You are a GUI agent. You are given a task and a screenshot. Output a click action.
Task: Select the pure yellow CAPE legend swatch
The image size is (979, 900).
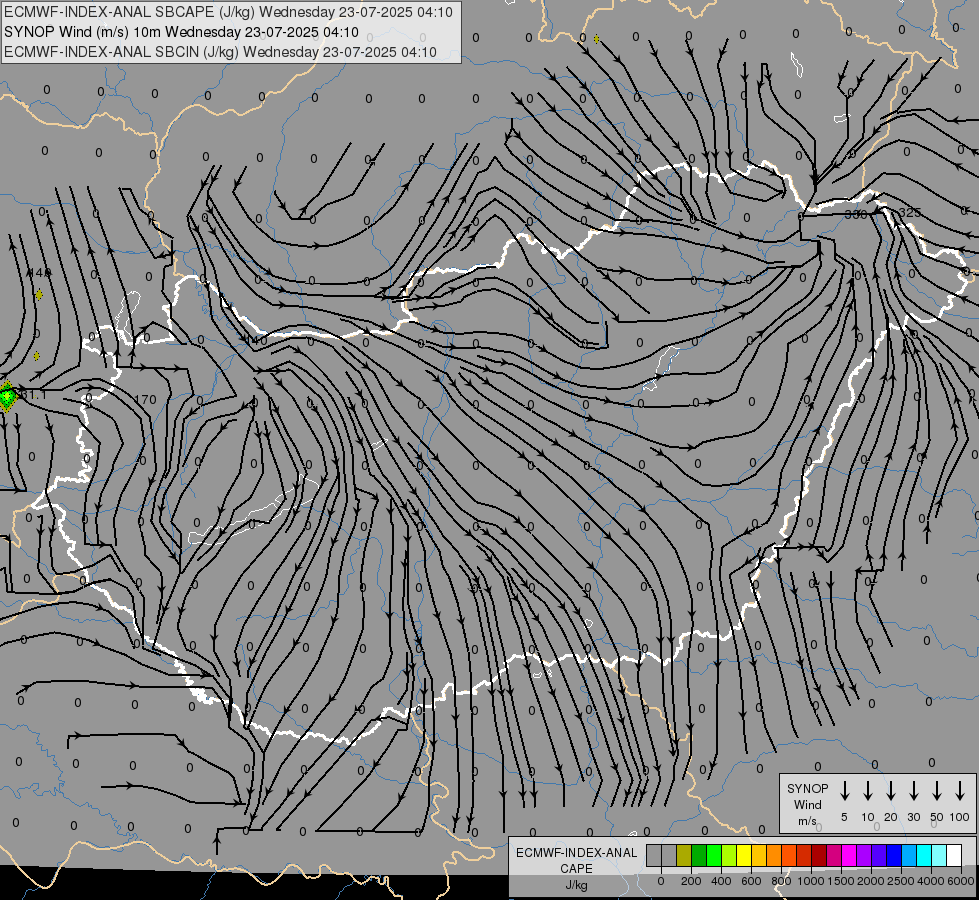[x=744, y=855]
